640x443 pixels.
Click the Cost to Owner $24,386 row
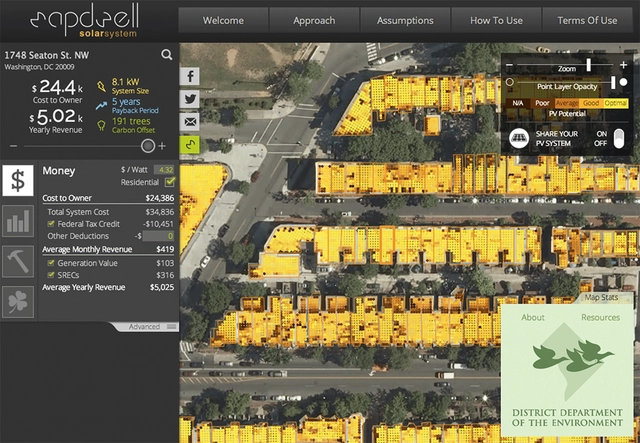click(108, 198)
